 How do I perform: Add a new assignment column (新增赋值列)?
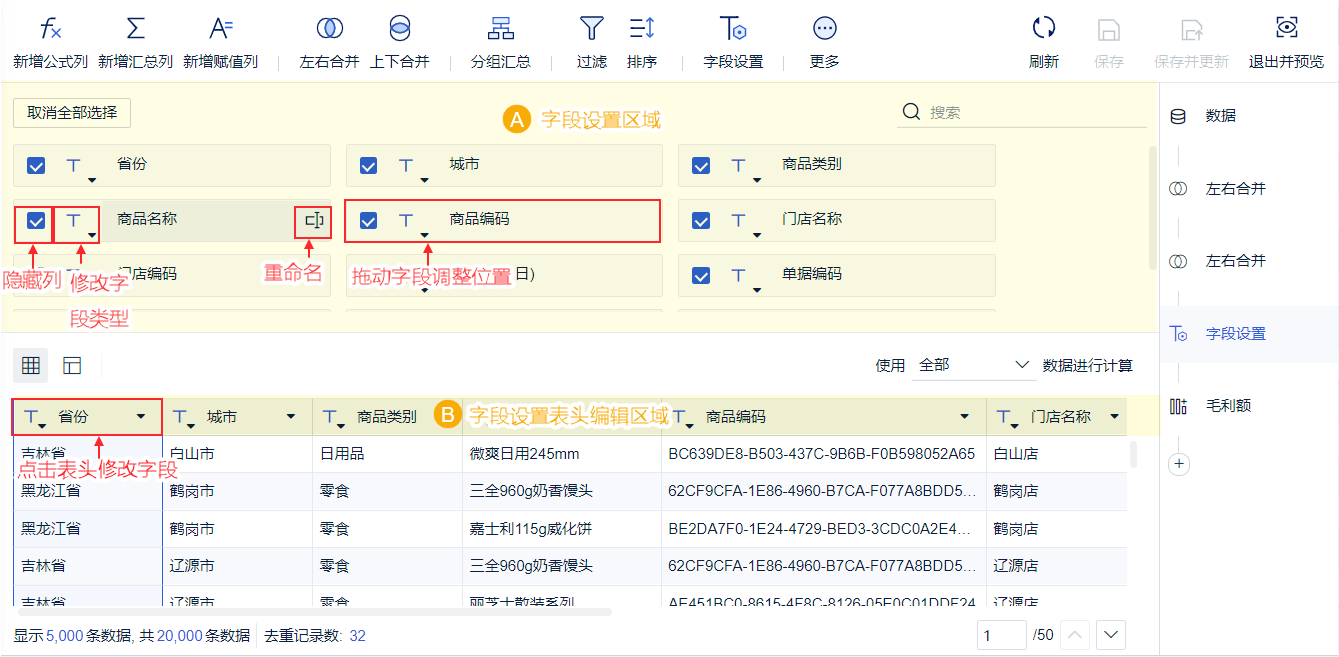click(220, 43)
